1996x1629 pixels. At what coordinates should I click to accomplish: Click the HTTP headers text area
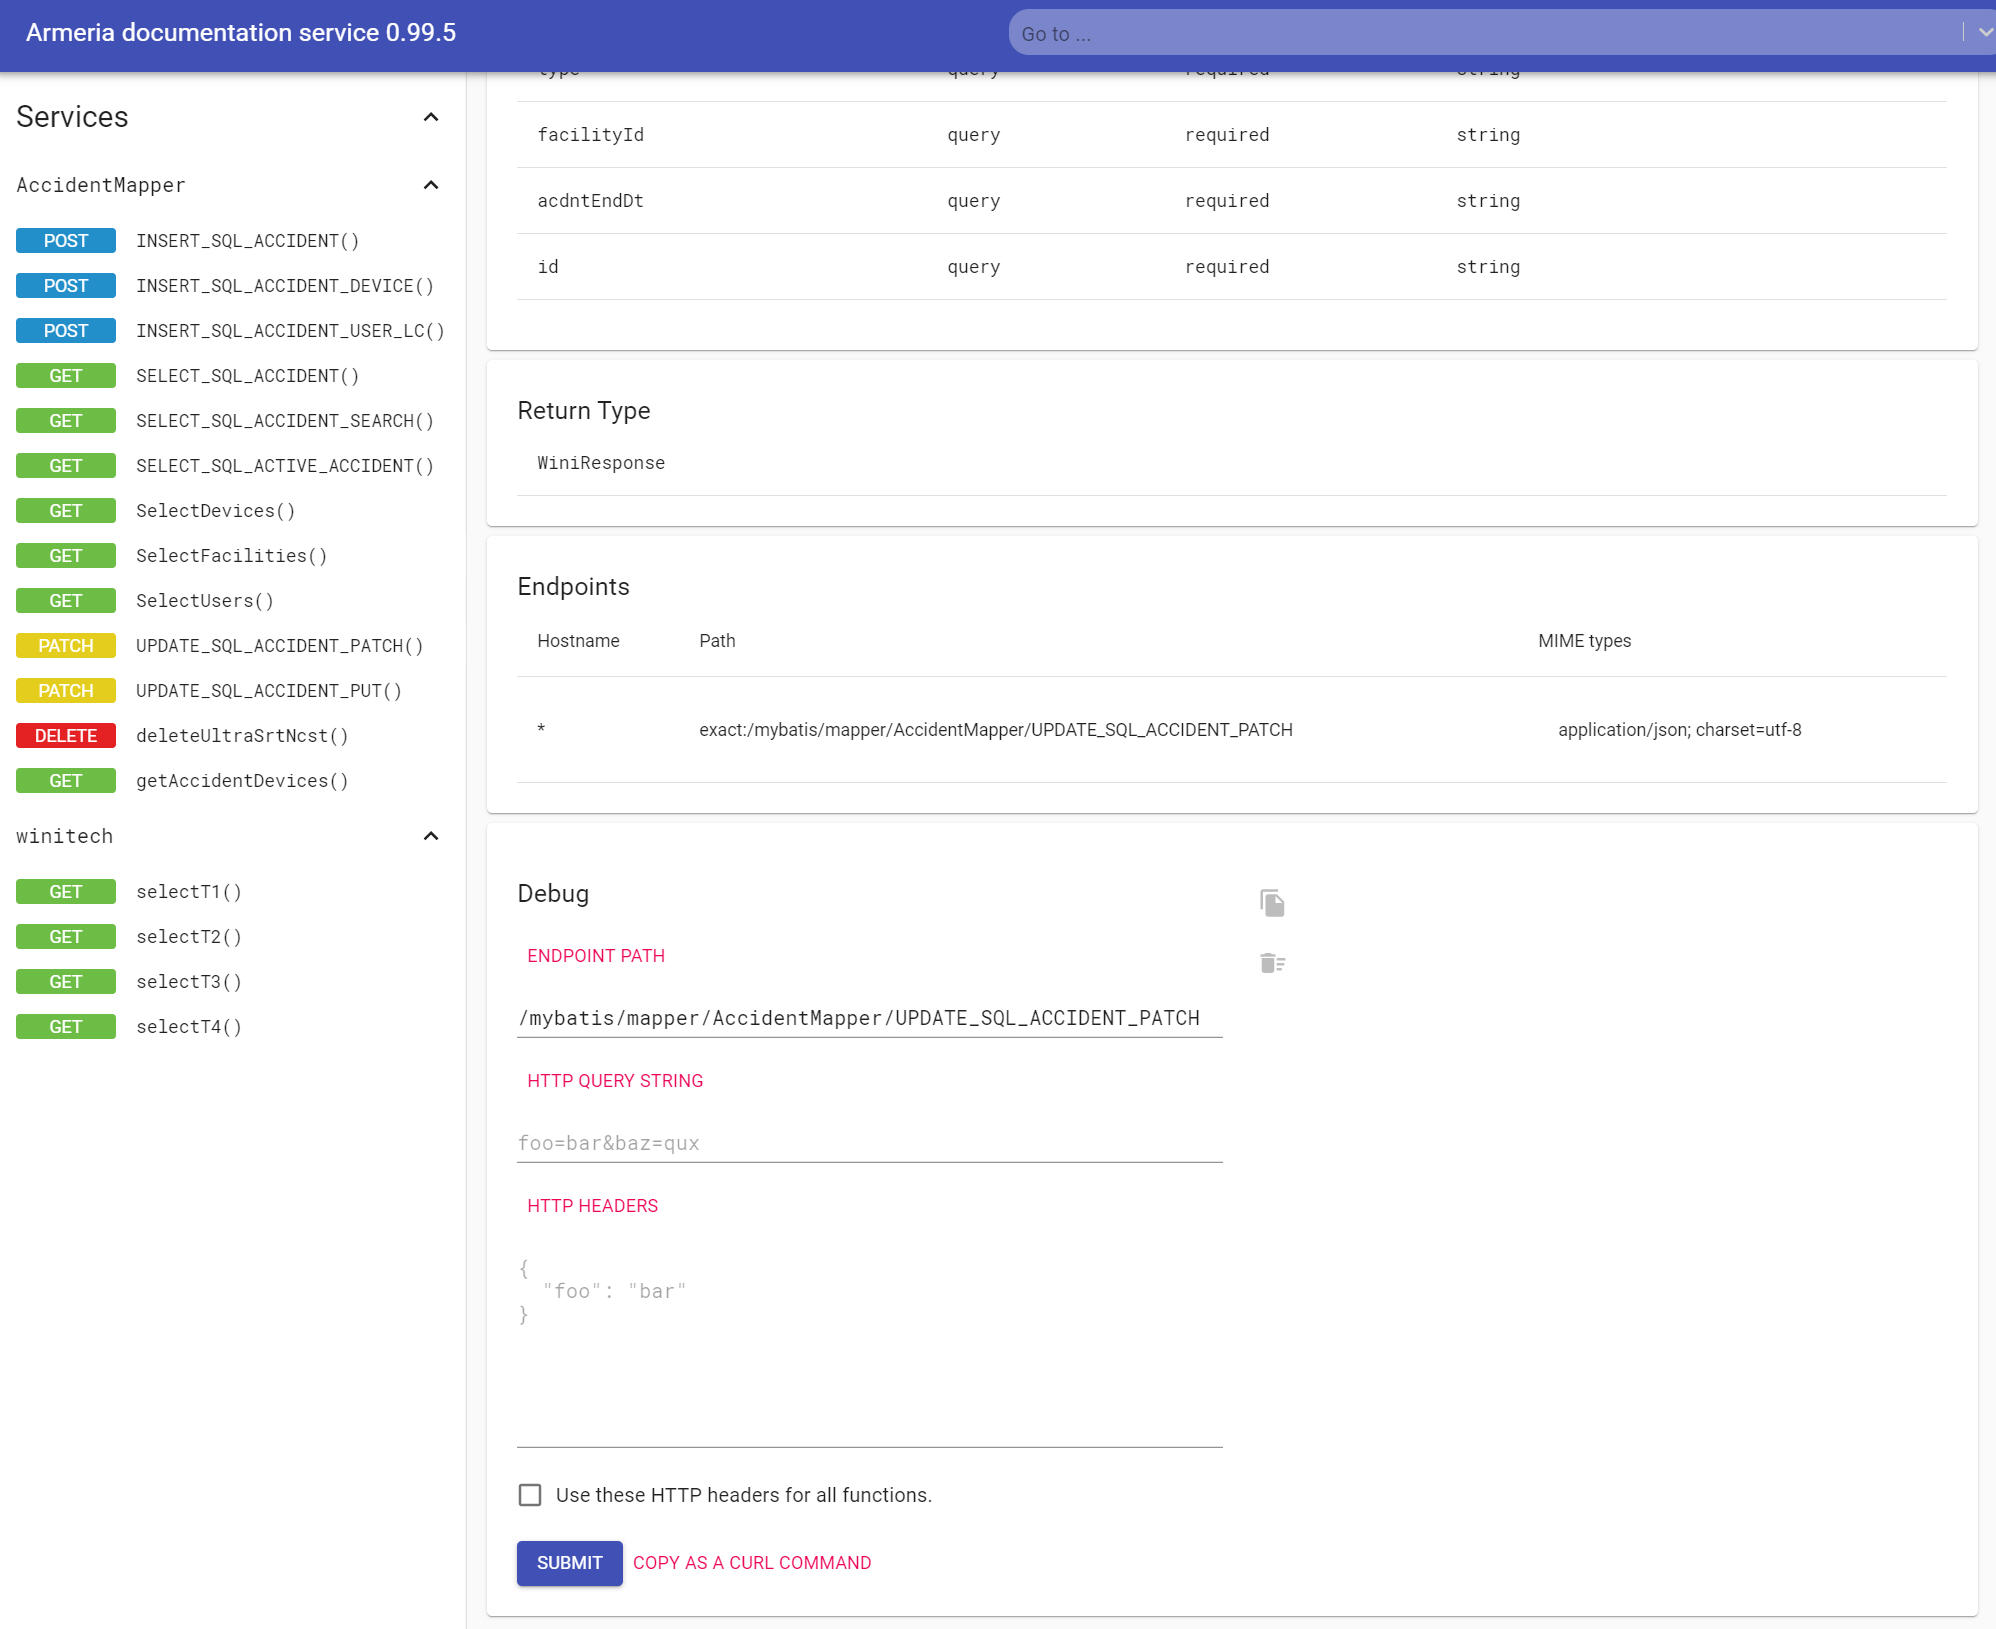point(869,1340)
